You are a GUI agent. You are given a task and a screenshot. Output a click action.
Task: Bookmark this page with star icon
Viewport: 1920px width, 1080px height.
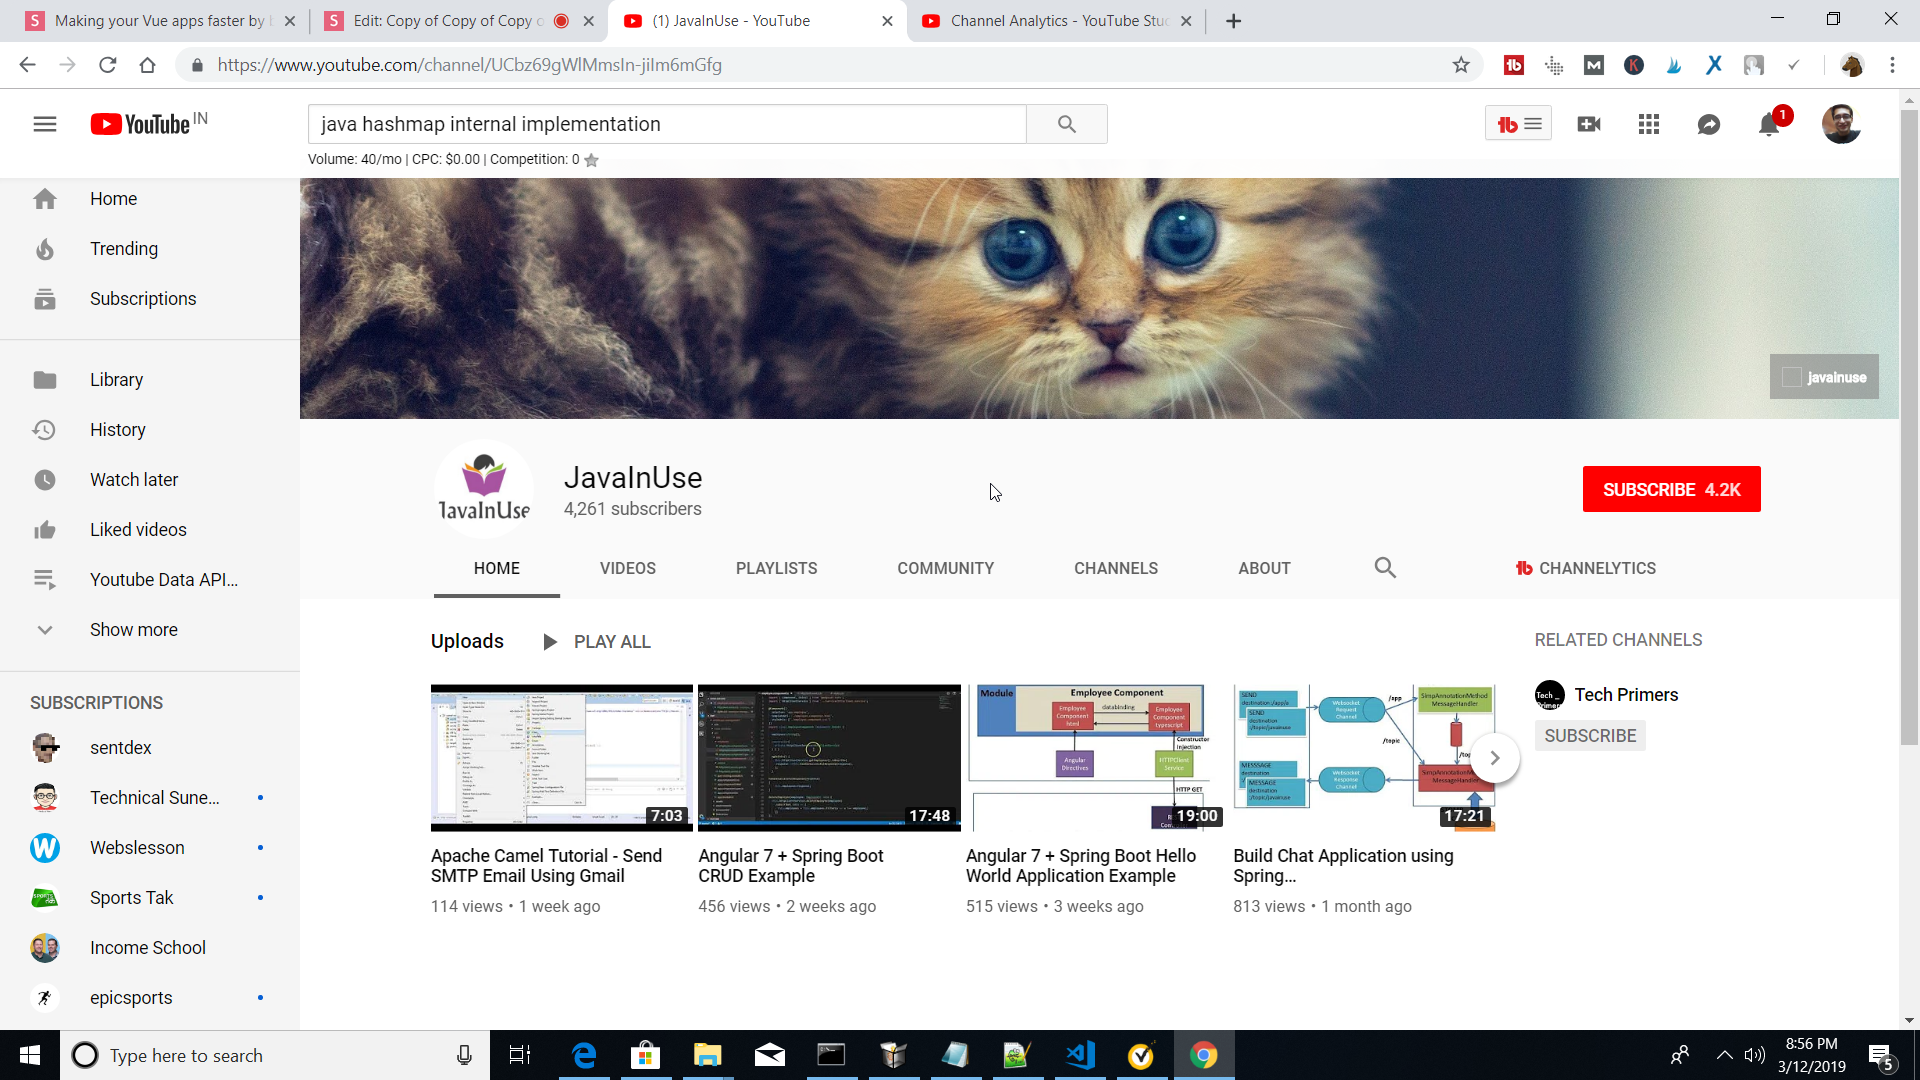click(x=1461, y=65)
